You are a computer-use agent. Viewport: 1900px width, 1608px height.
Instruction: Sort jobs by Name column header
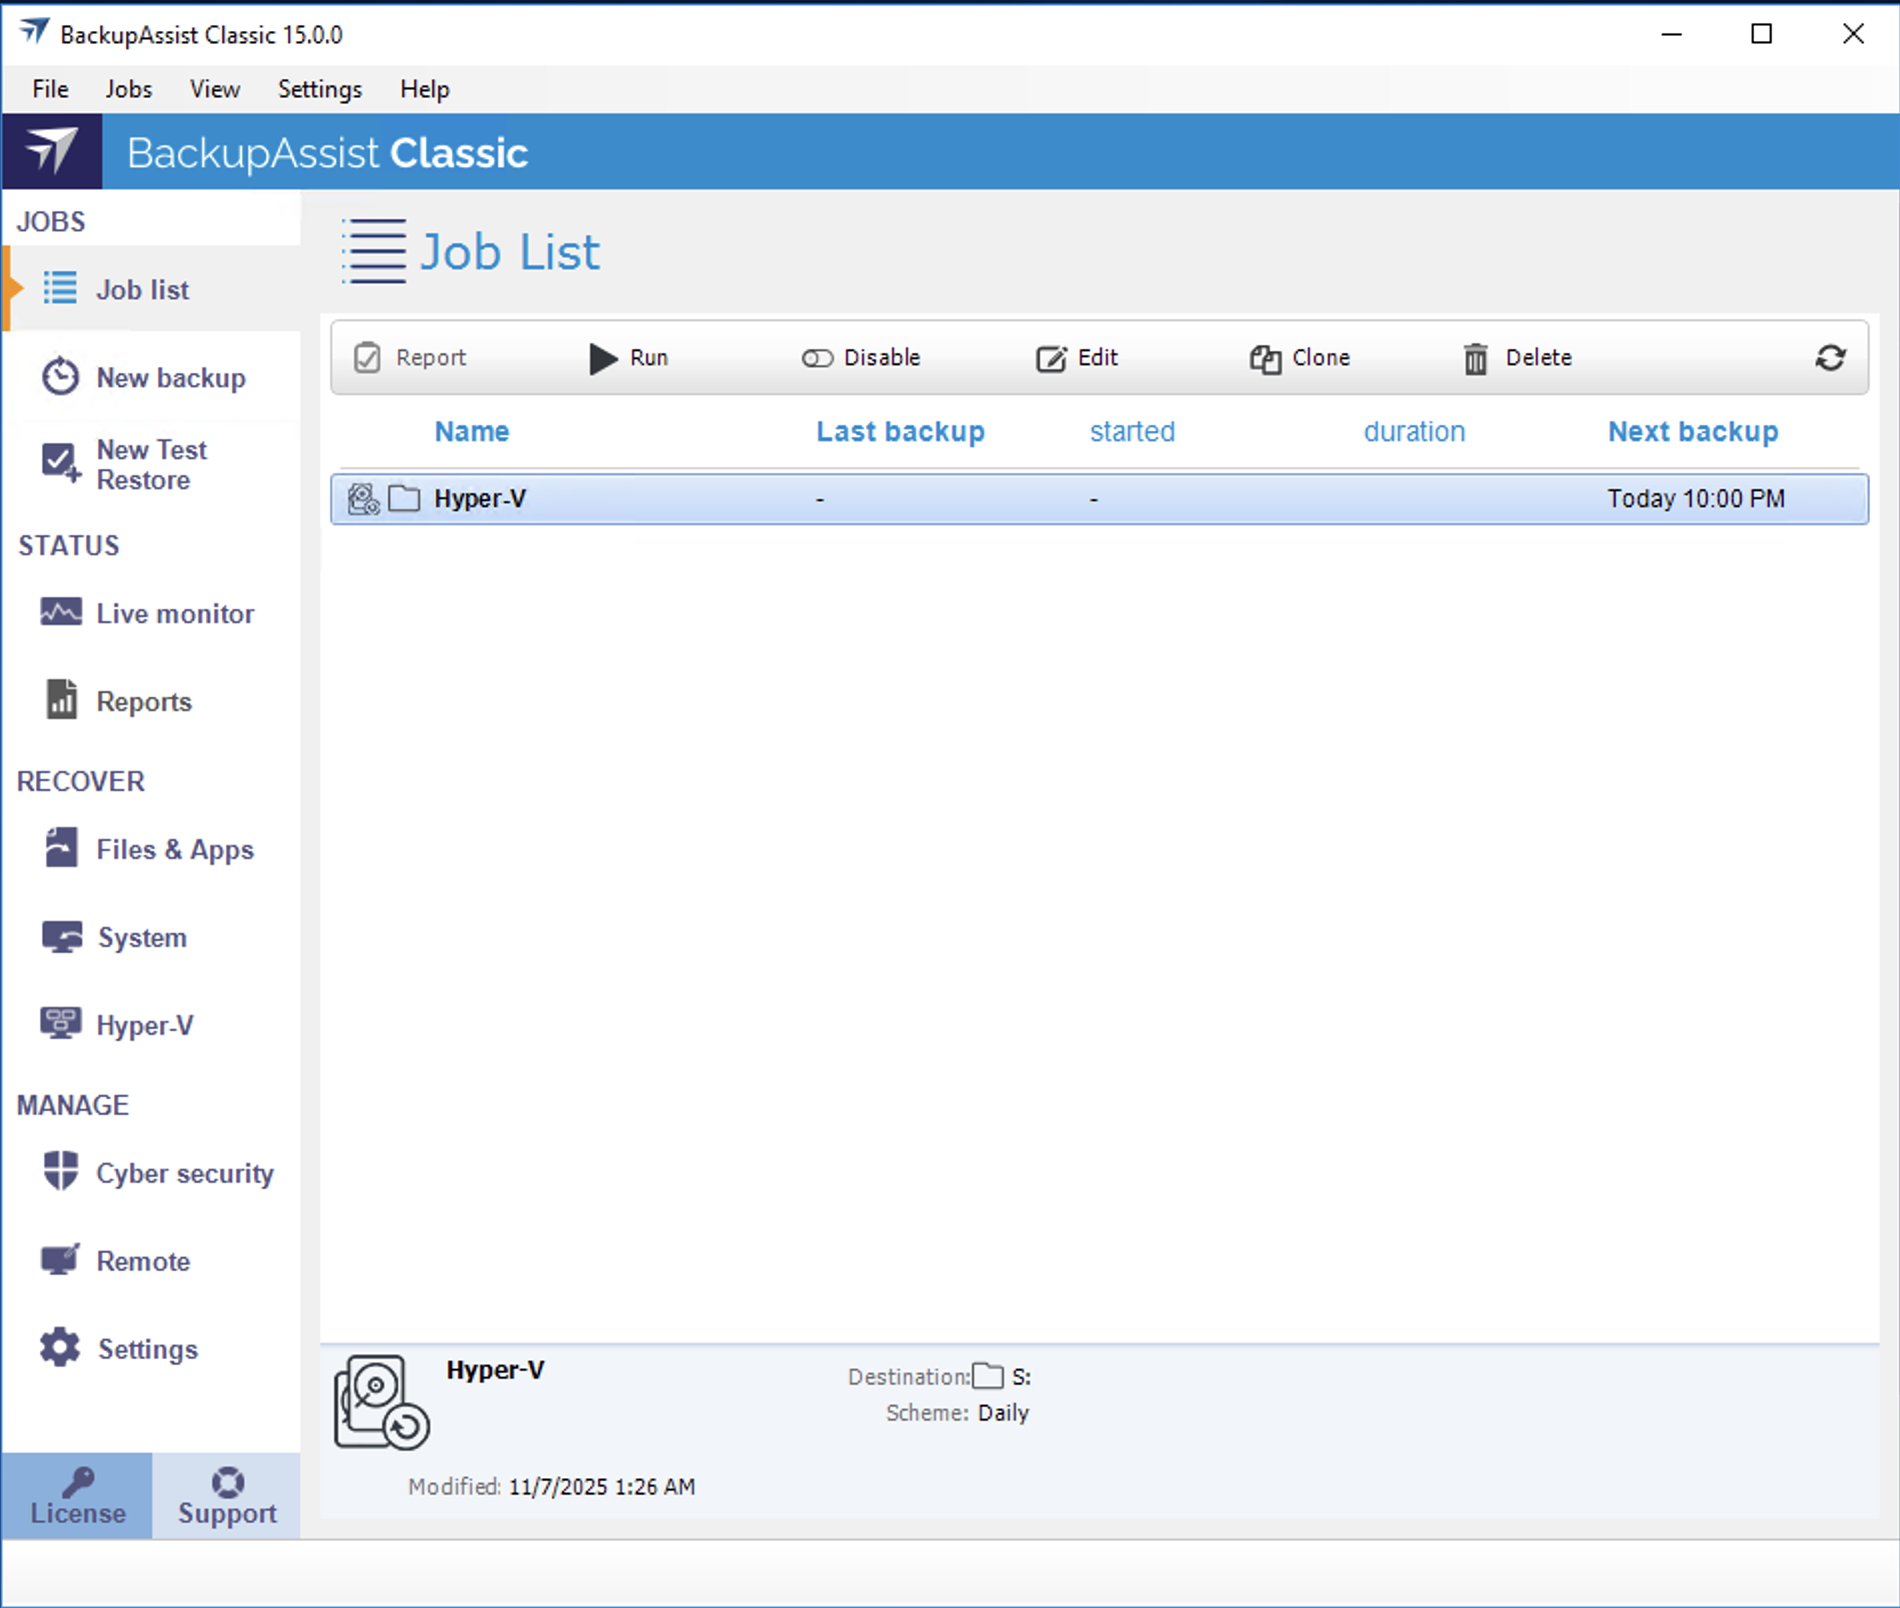471,432
